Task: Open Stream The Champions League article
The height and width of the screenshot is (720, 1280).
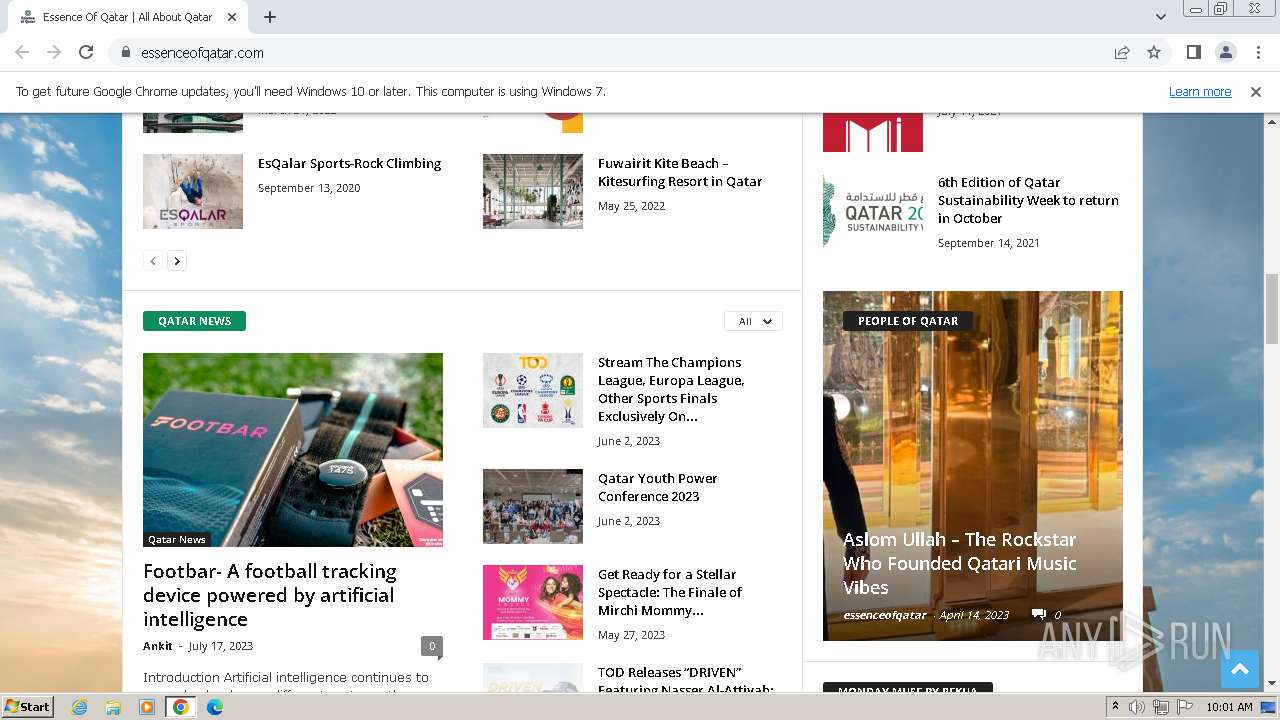Action: click(671, 389)
